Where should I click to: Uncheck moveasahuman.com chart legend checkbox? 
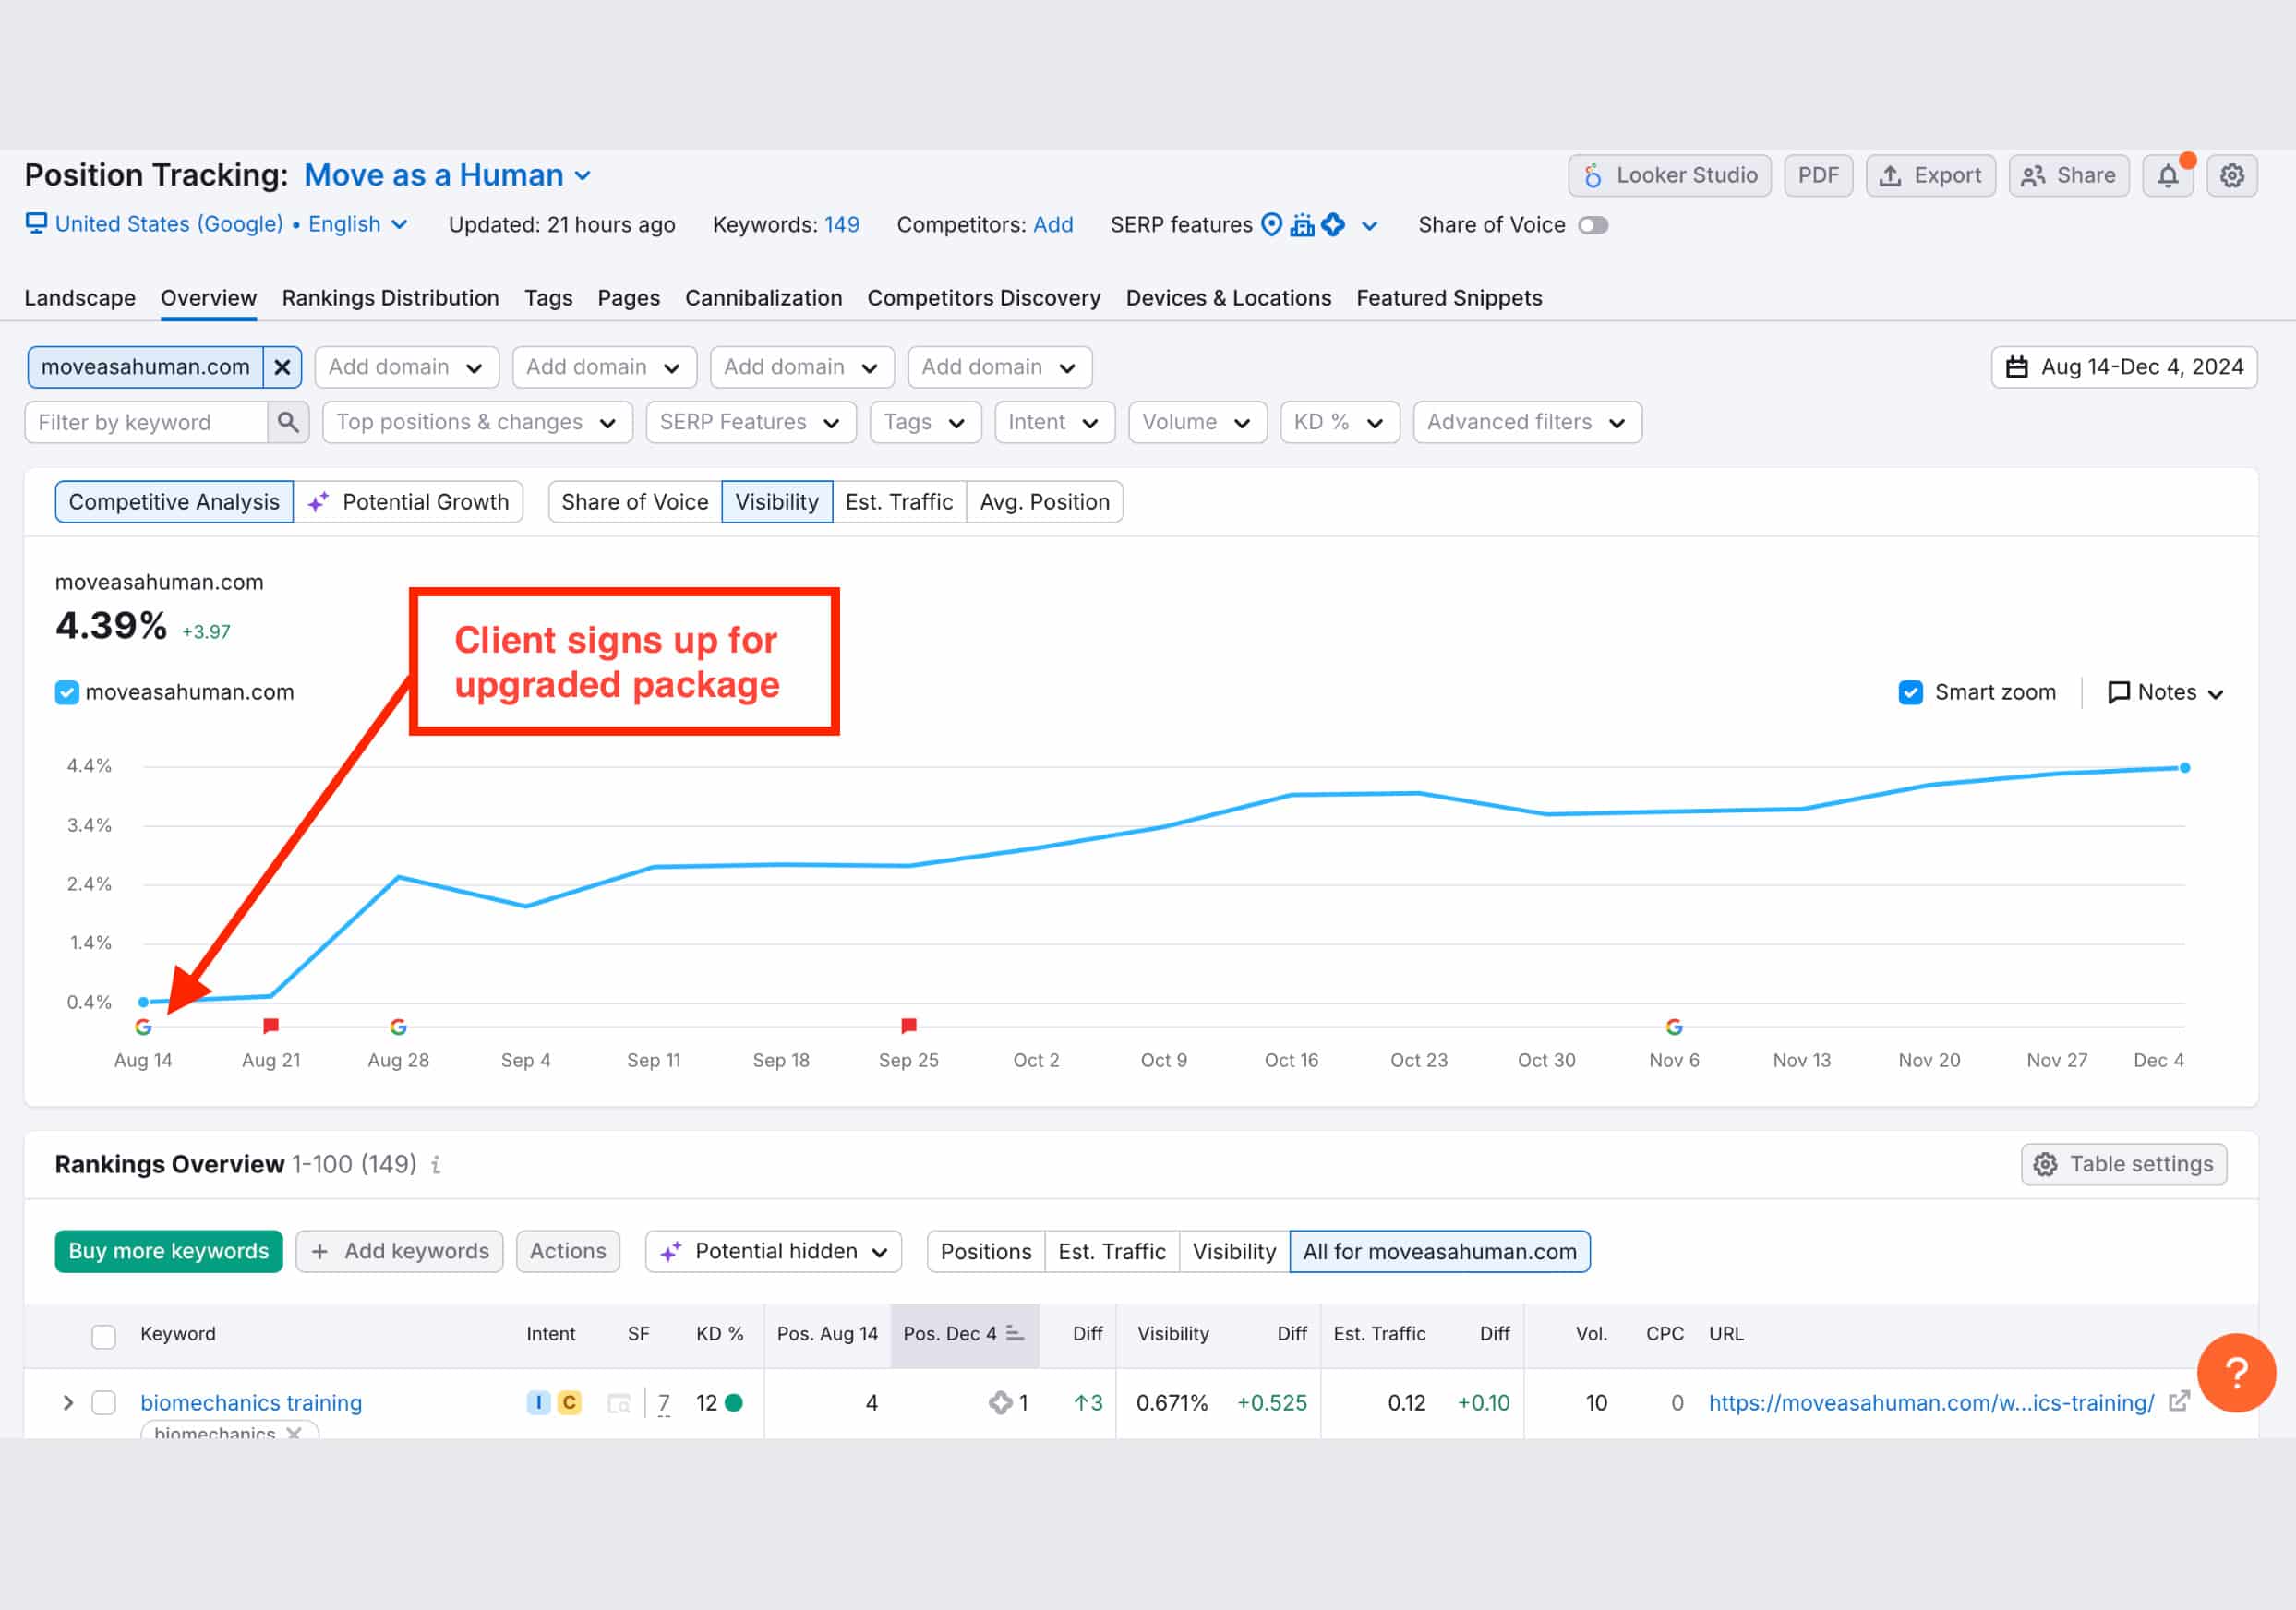66,692
